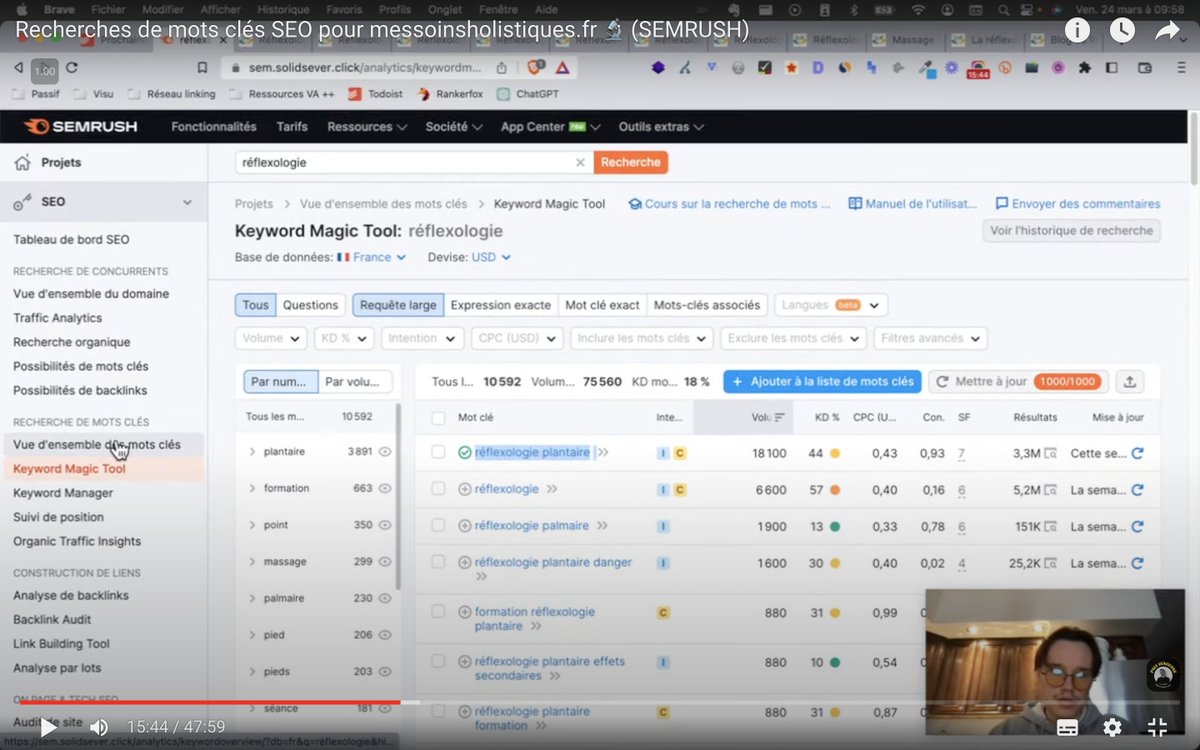Click the browser extensions puzzle icon

tap(1085, 68)
